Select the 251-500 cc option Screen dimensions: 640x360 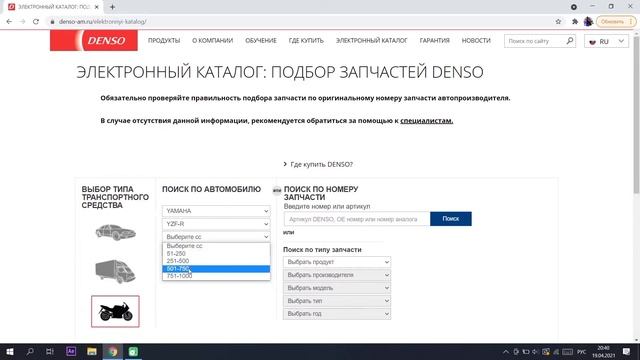216,261
